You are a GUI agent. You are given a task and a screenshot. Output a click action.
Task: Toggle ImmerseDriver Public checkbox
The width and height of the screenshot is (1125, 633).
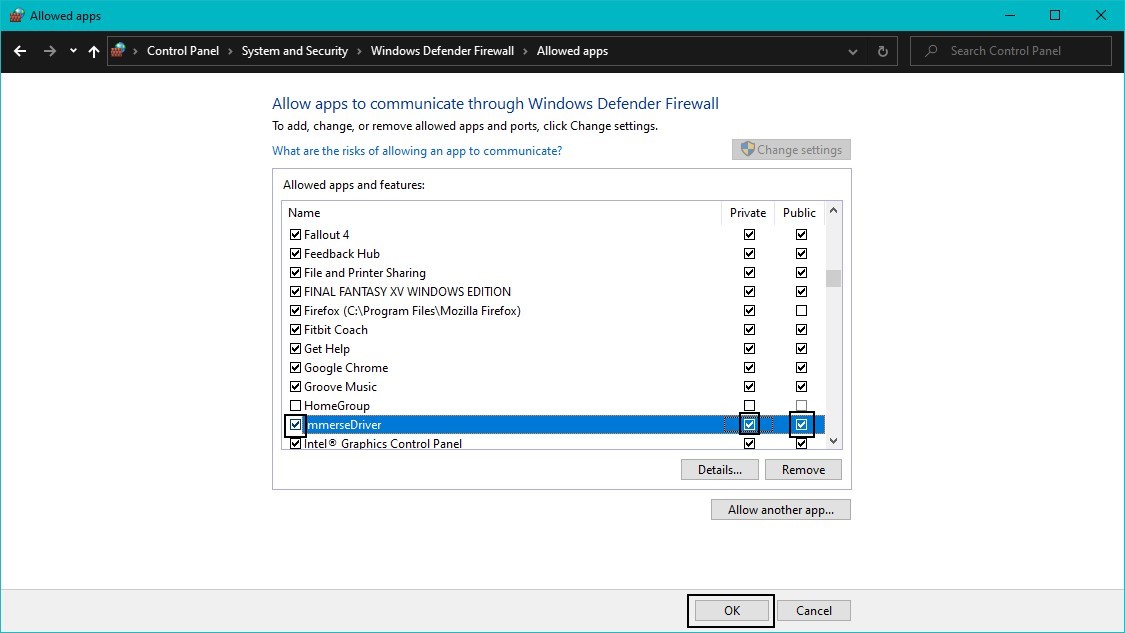click(x=801, y=425)
